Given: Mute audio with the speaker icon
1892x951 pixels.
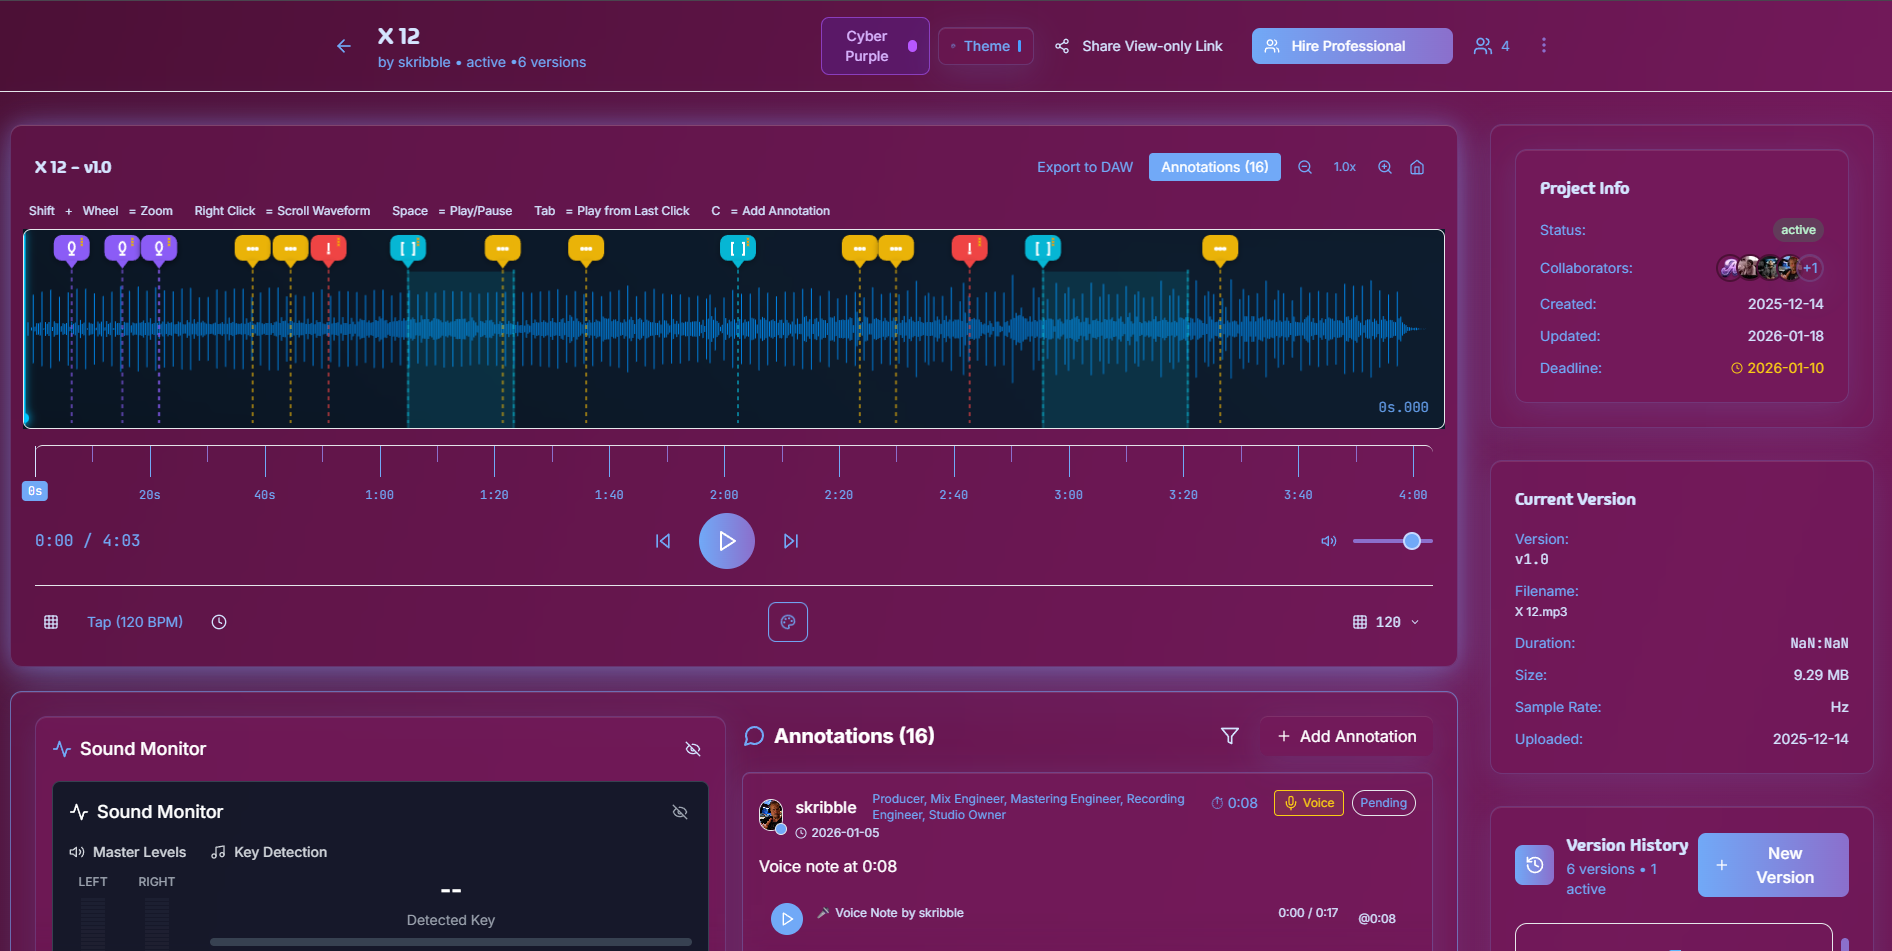Looking at the screenshot, I should click(x=1328, y=541).
